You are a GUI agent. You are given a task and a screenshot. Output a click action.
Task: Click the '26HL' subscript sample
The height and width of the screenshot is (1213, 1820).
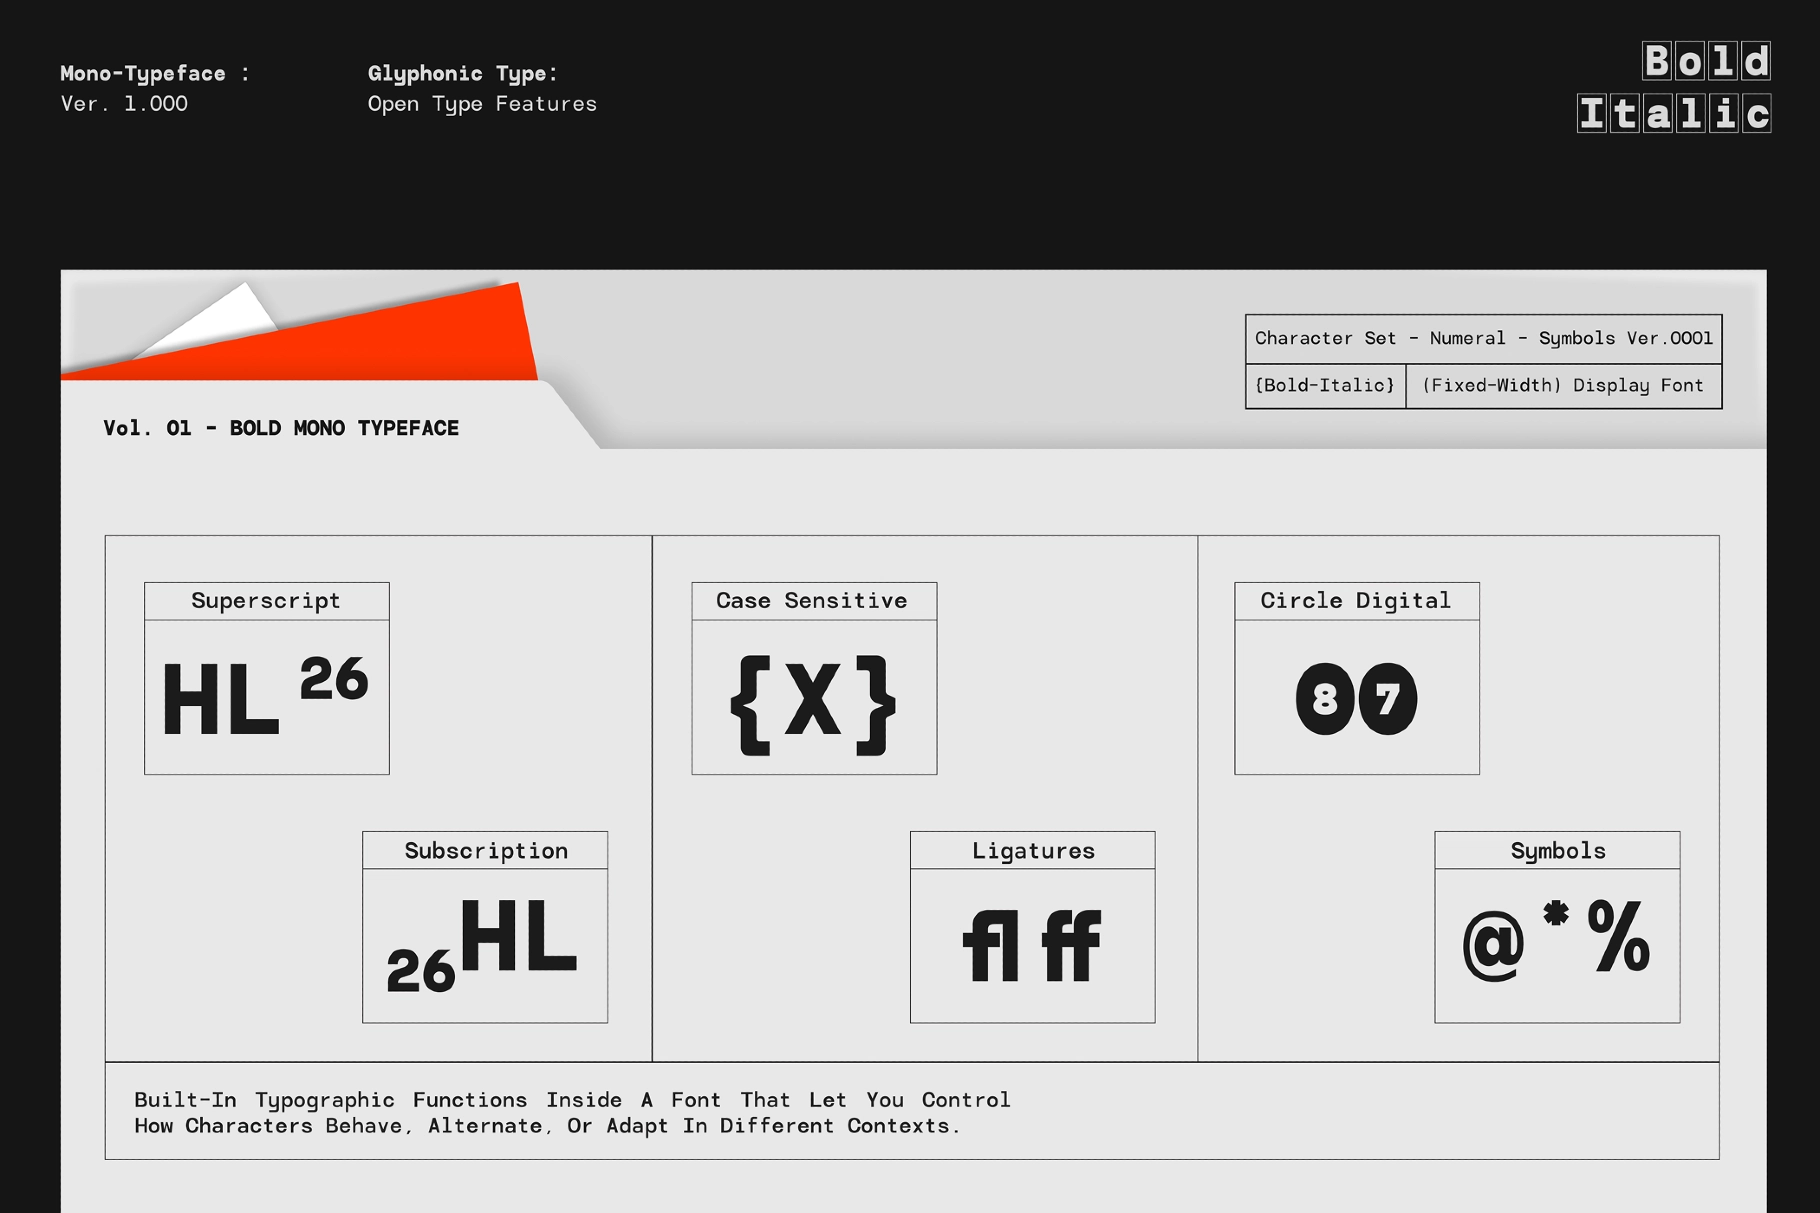(x=482, y=945)
